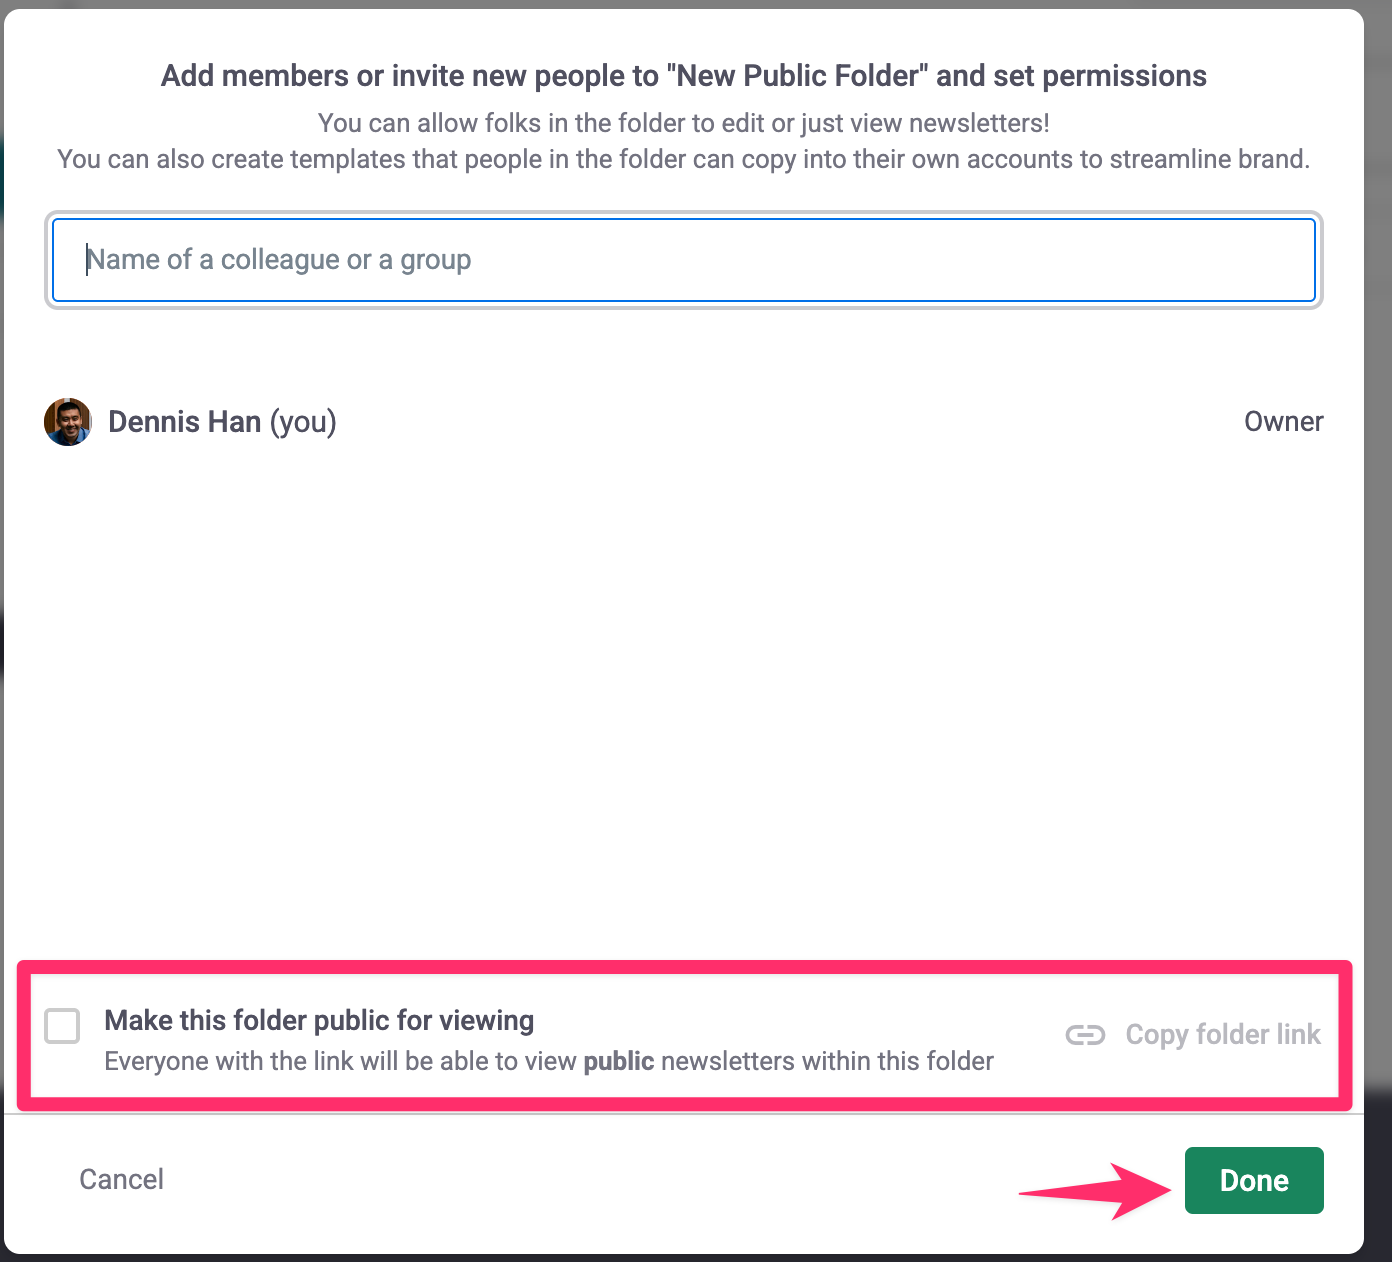Viewport: 1392px width, 1262px height.
Task: Click the pink arrow pointing at Done
Action: click(x=1095, y=1190)
